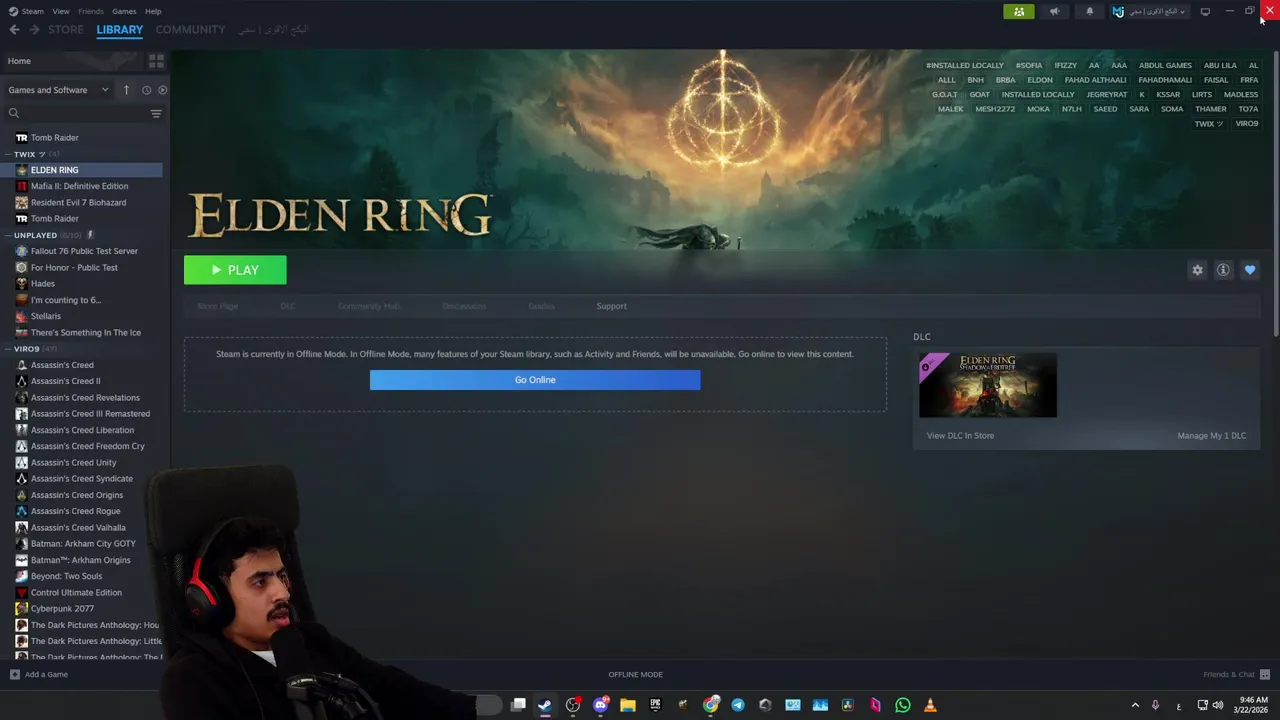Click the ABDUL GAMES collection tag
The width and height of the screenshot is (1280, 720).
(1165, 65)
